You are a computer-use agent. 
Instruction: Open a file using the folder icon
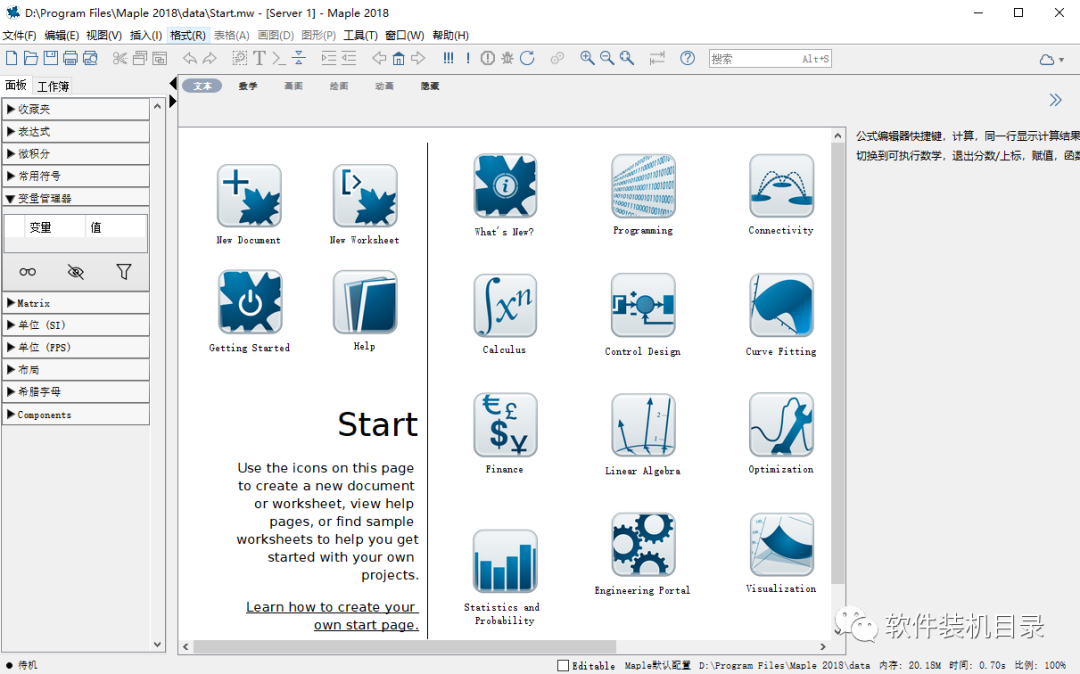(31, 59)
